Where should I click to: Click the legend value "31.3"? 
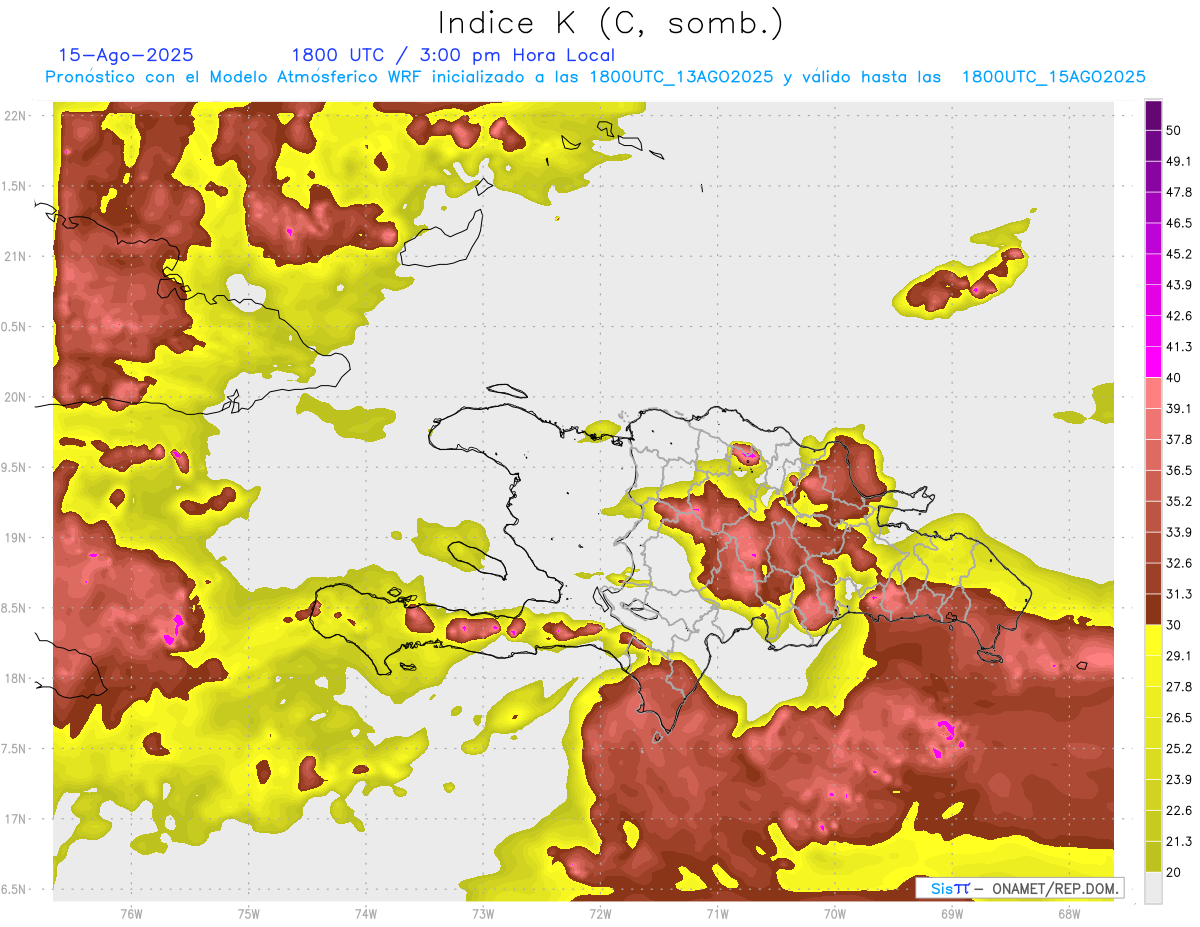(1179, 594)
